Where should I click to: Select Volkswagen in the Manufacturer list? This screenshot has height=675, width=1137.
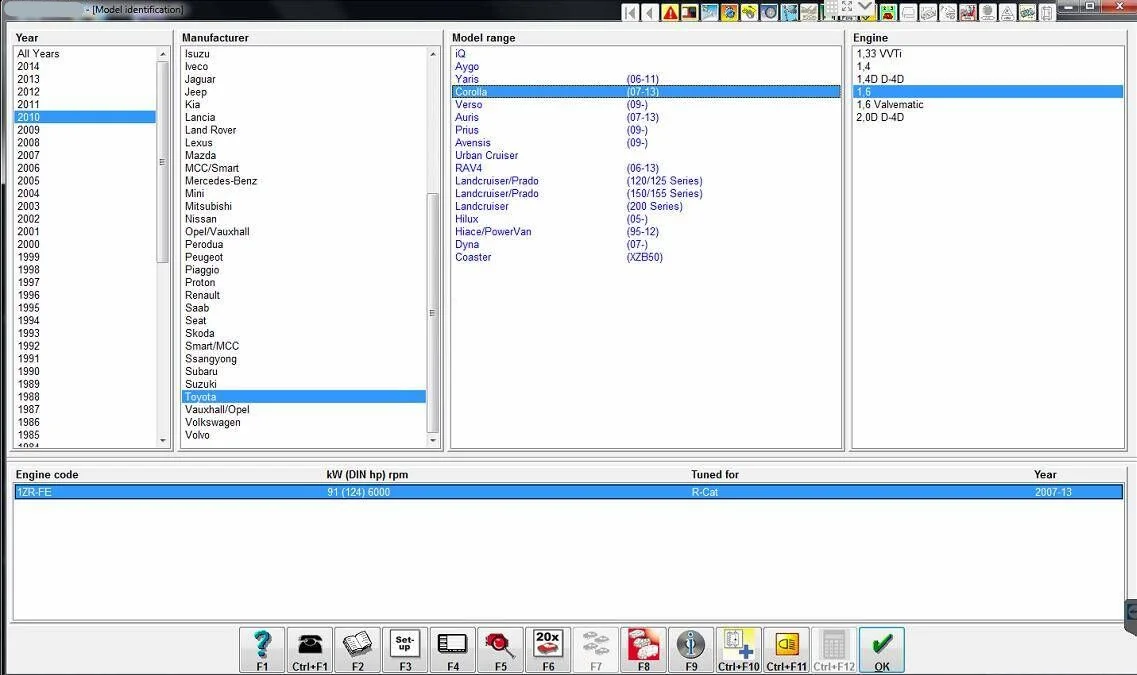(212, 422)
